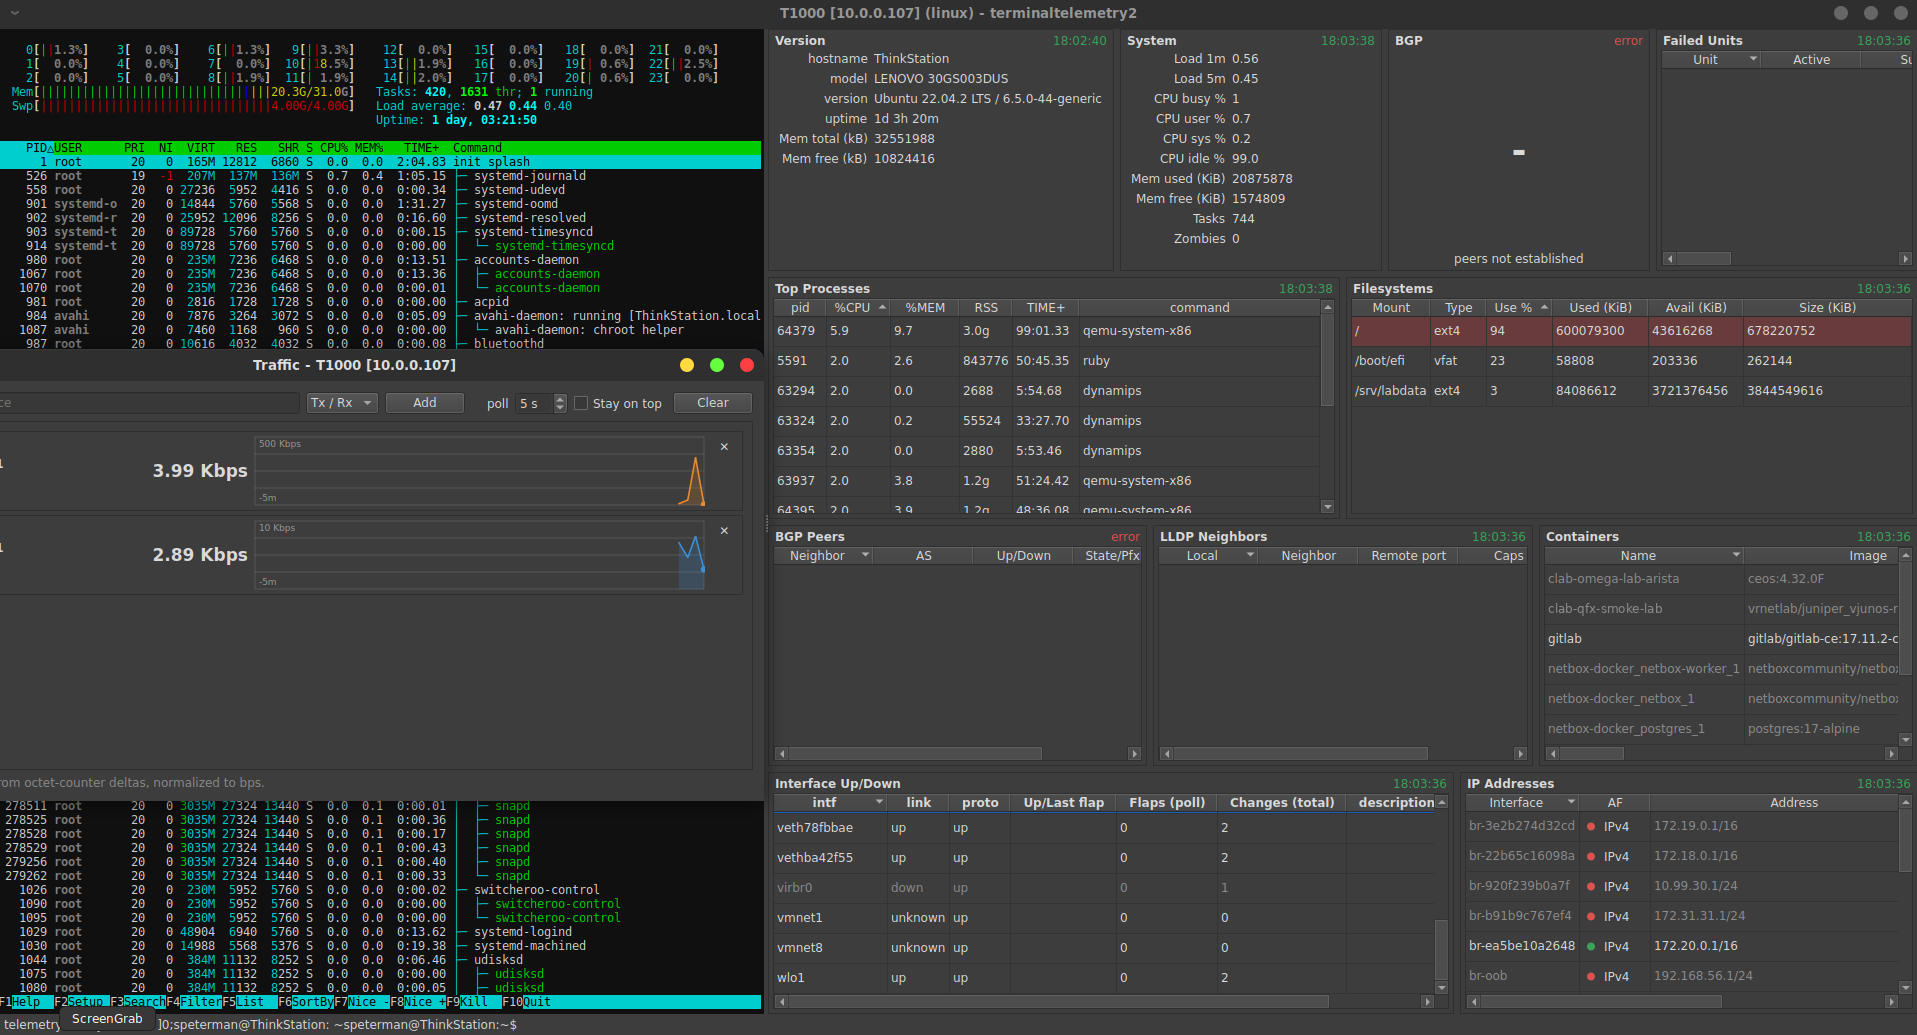Select F6 SortBy in htop bar
The image size is (1917, 1035).
[306, 1002]
